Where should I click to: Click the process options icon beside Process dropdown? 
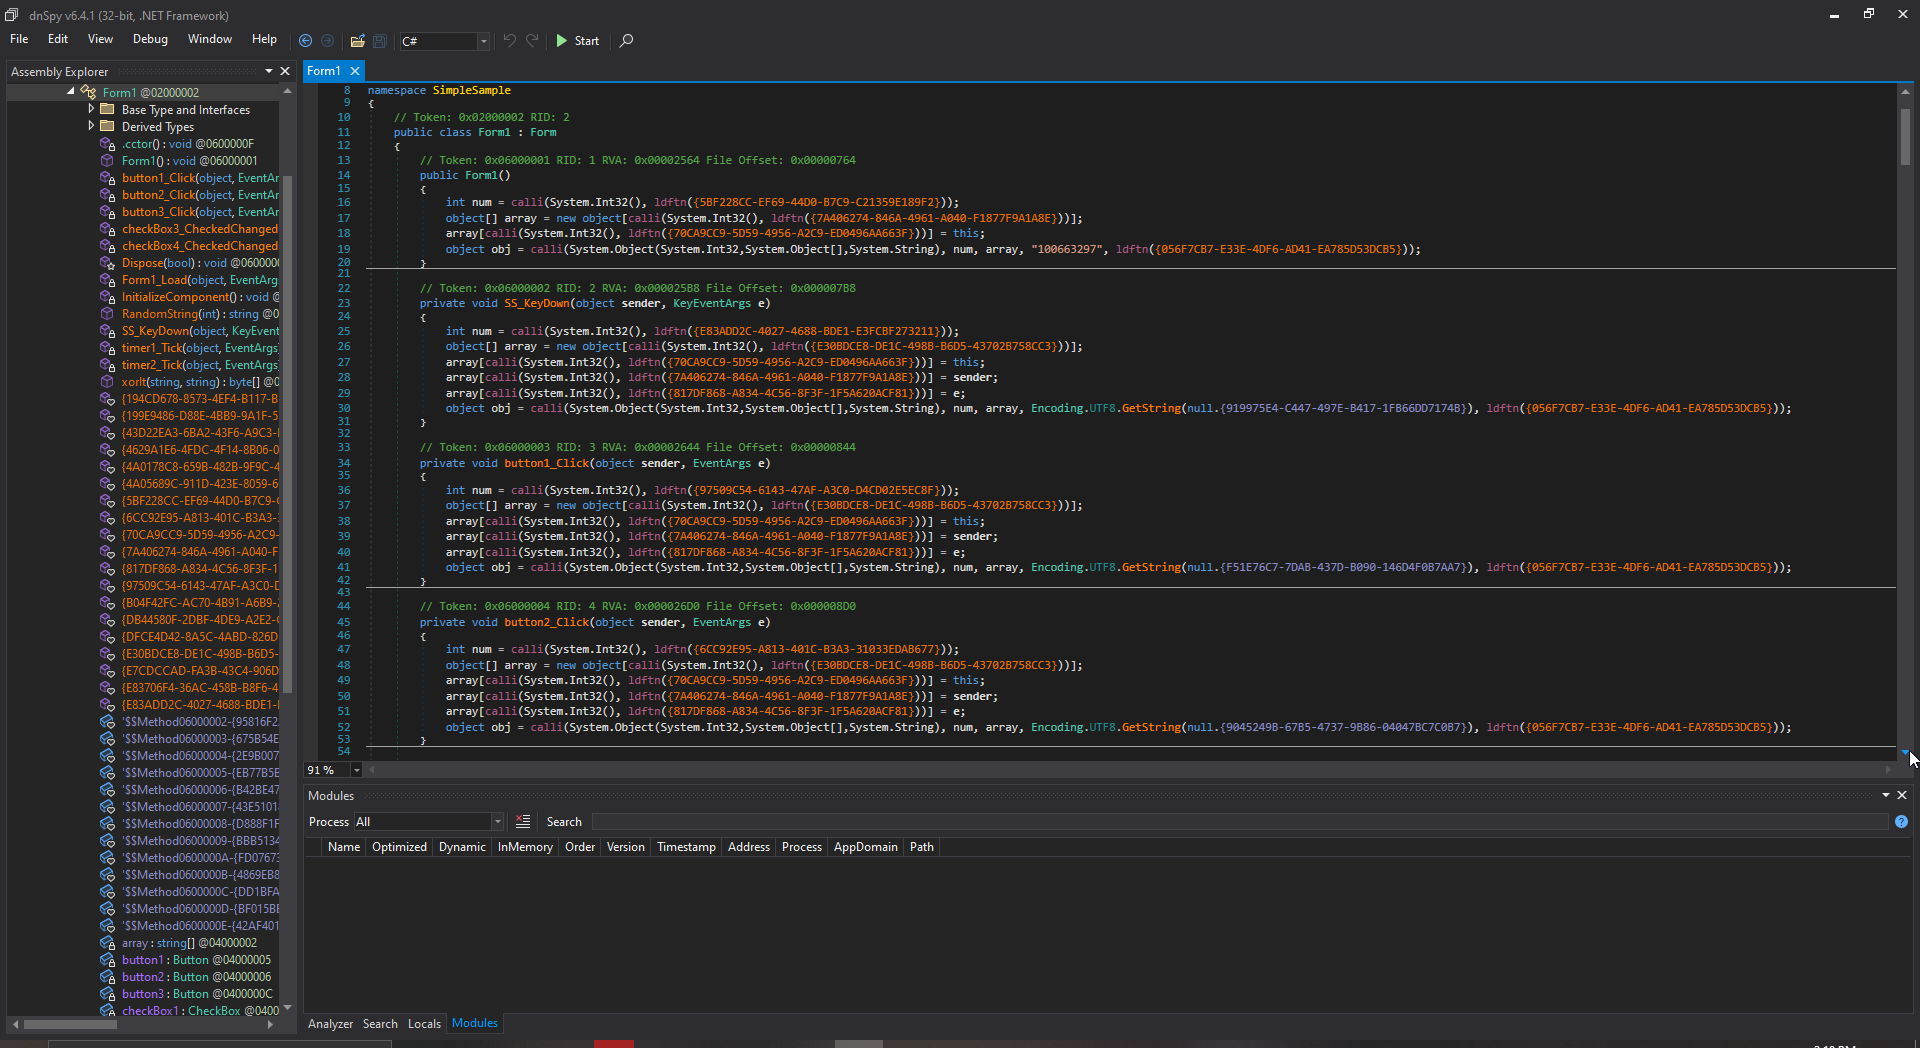[x=523, y=821]
